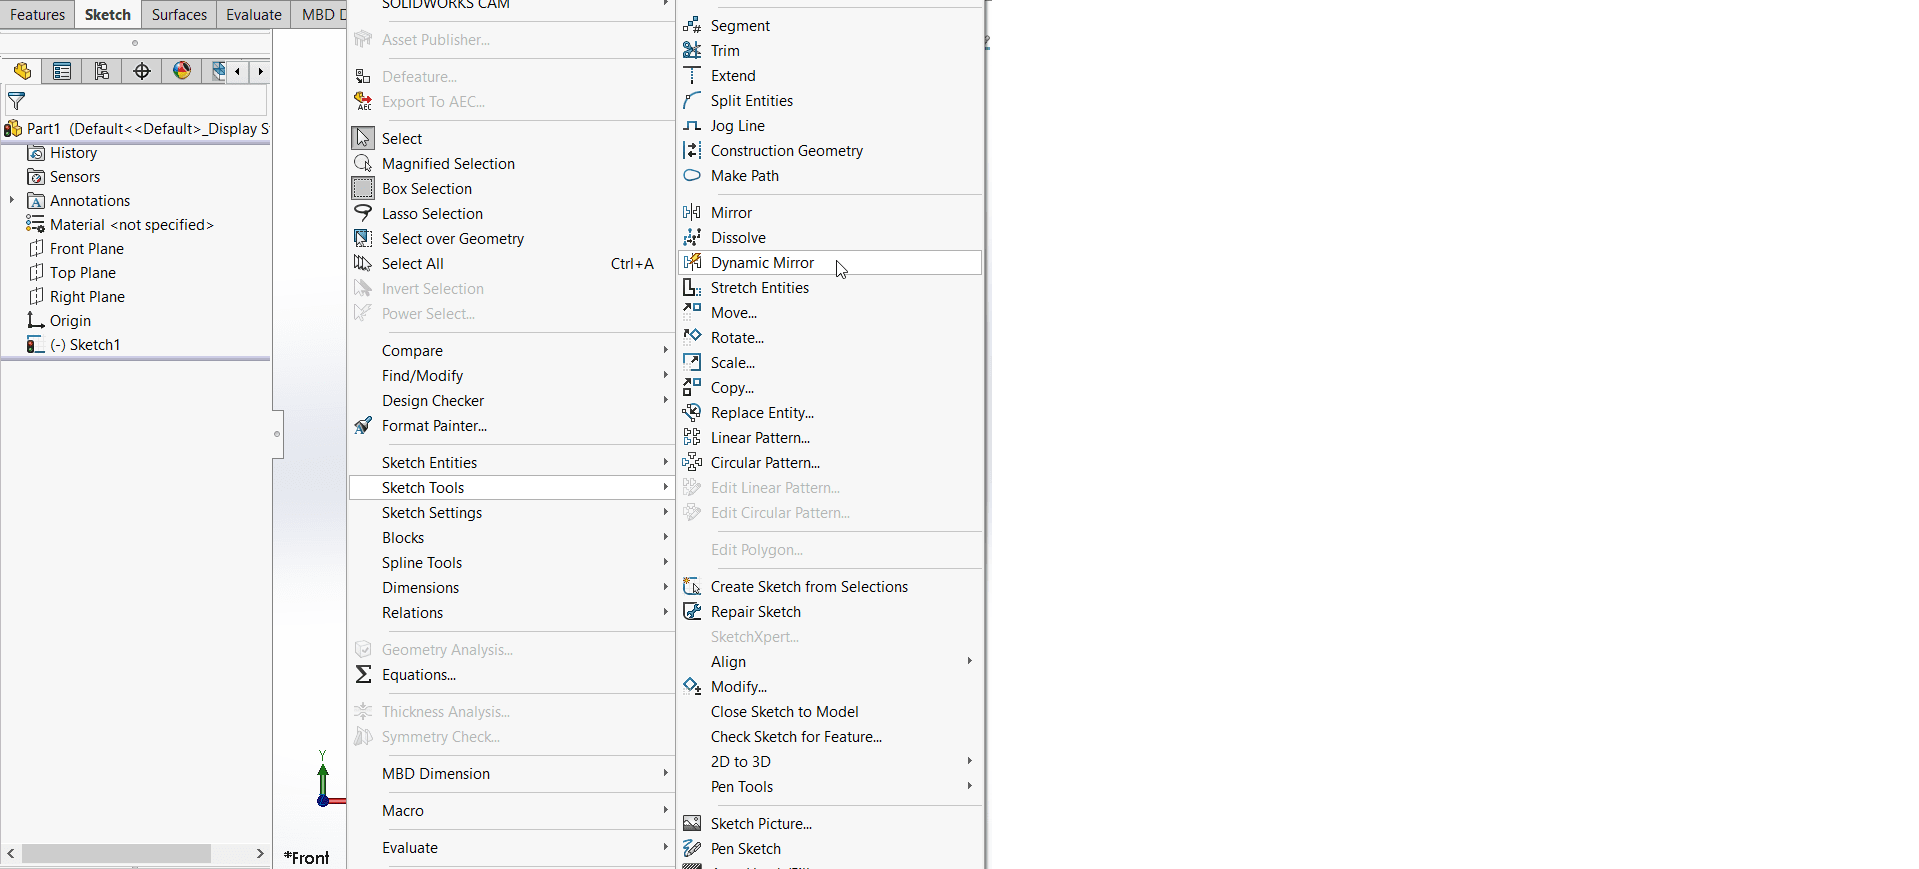Screen dimensions: 1919x869
Task: Switch to the Surfaces tab
Action: [x=179, y=14]
